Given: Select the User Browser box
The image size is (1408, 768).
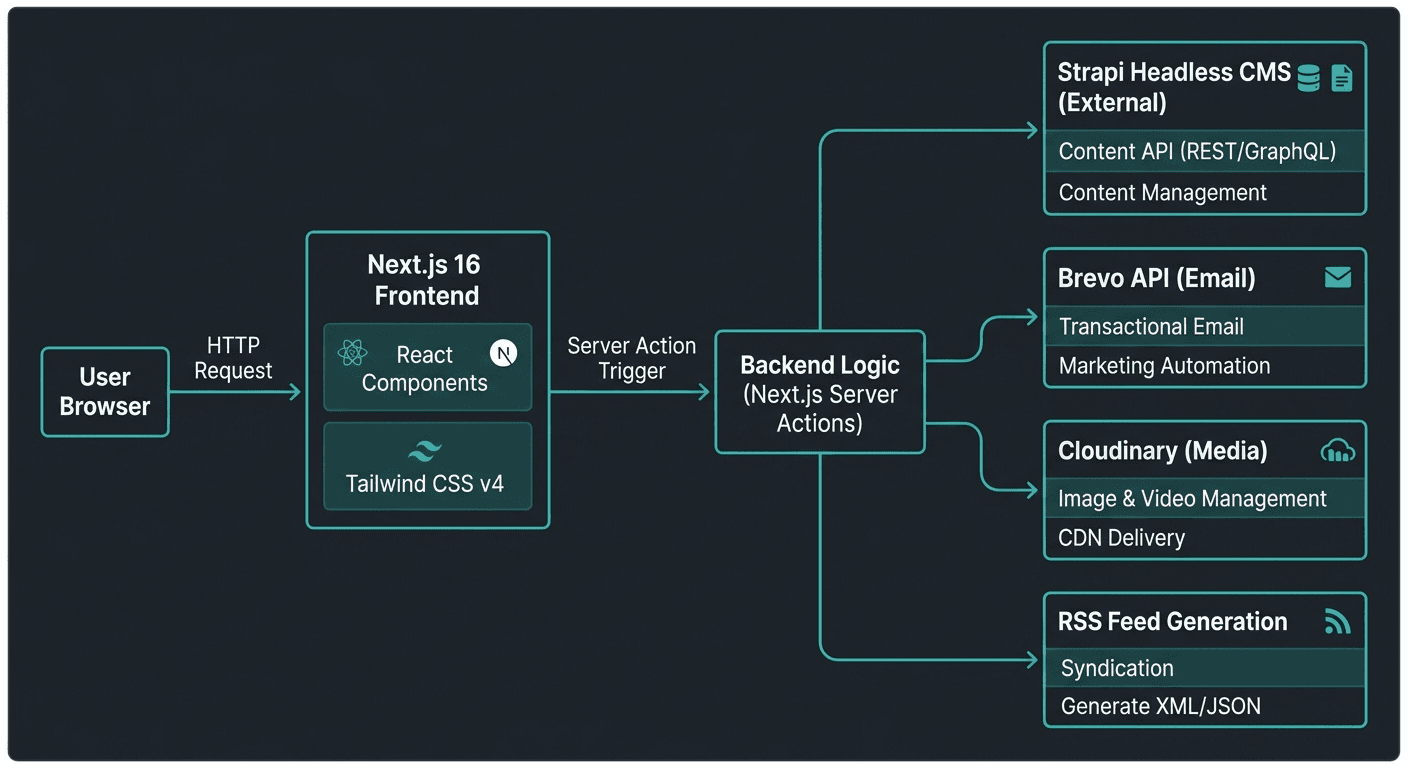Looking at the screenshot, I should (x=105, y=392).
